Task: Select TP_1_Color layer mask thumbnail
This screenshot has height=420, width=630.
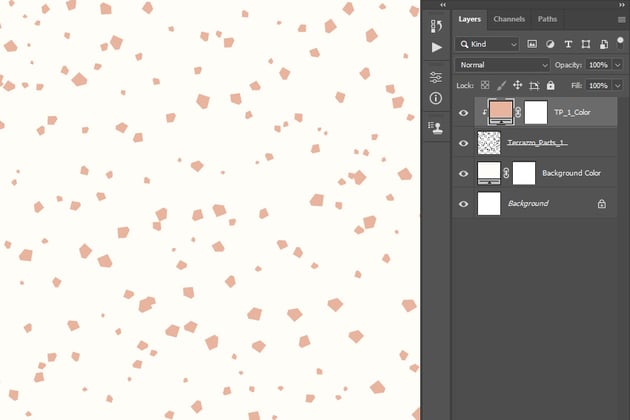Action: pos(536,113)
